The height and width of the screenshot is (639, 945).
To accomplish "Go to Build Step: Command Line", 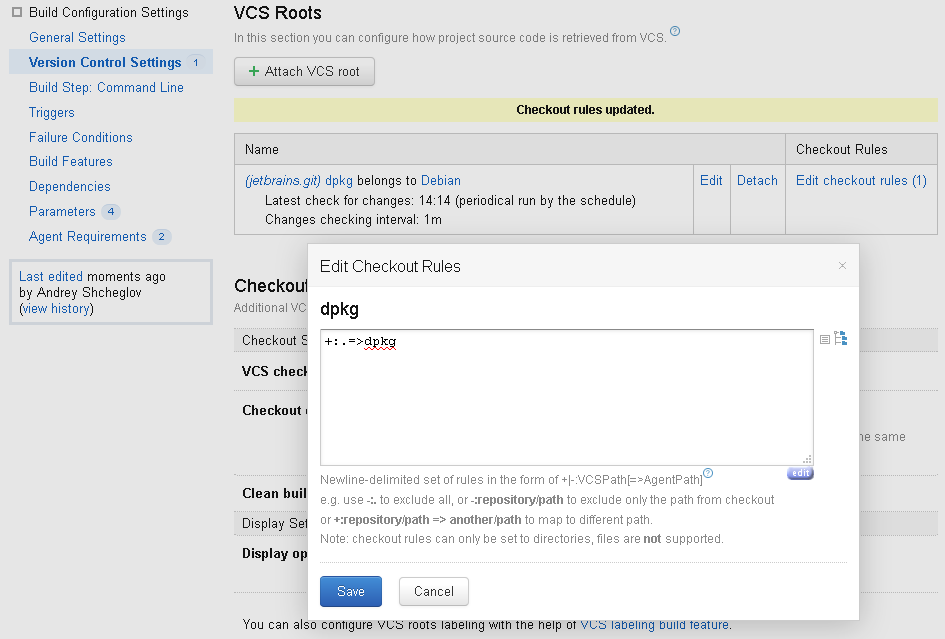I will pyautogui.click(x=106, y=87).
